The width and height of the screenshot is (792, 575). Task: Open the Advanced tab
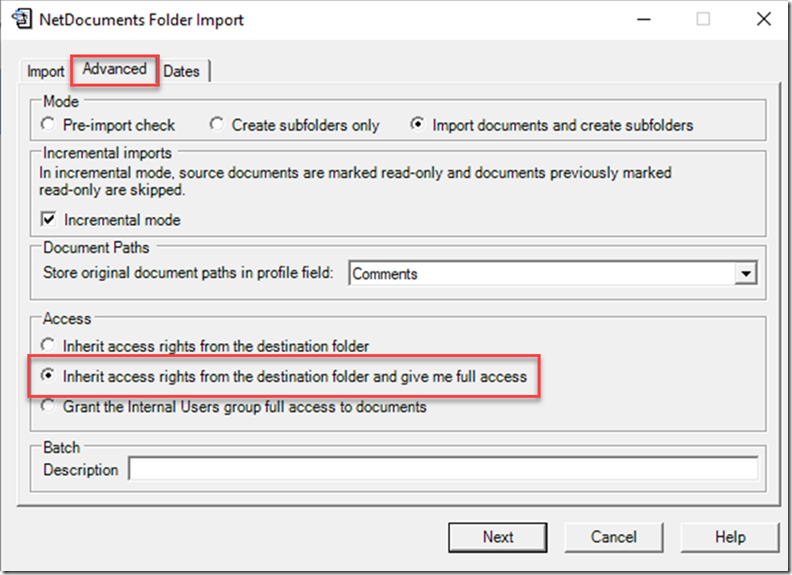[x=115, y=69]
